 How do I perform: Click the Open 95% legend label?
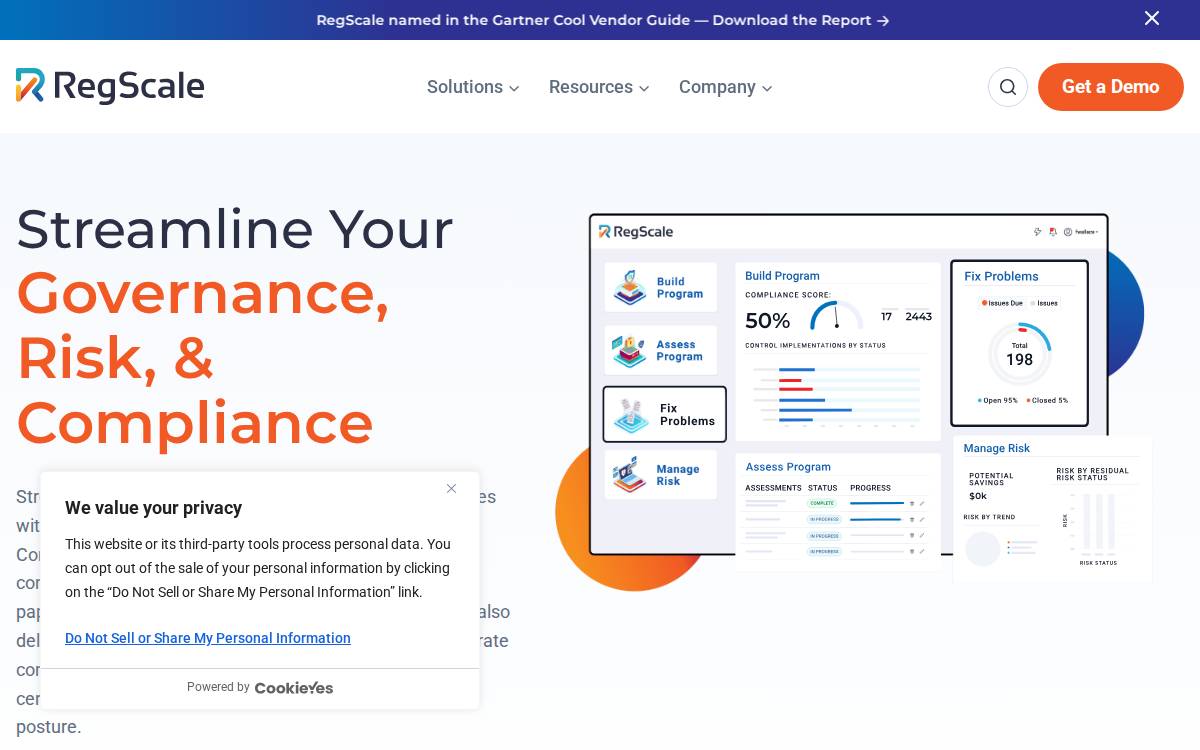pyautogui.click(x=998, y=400)
